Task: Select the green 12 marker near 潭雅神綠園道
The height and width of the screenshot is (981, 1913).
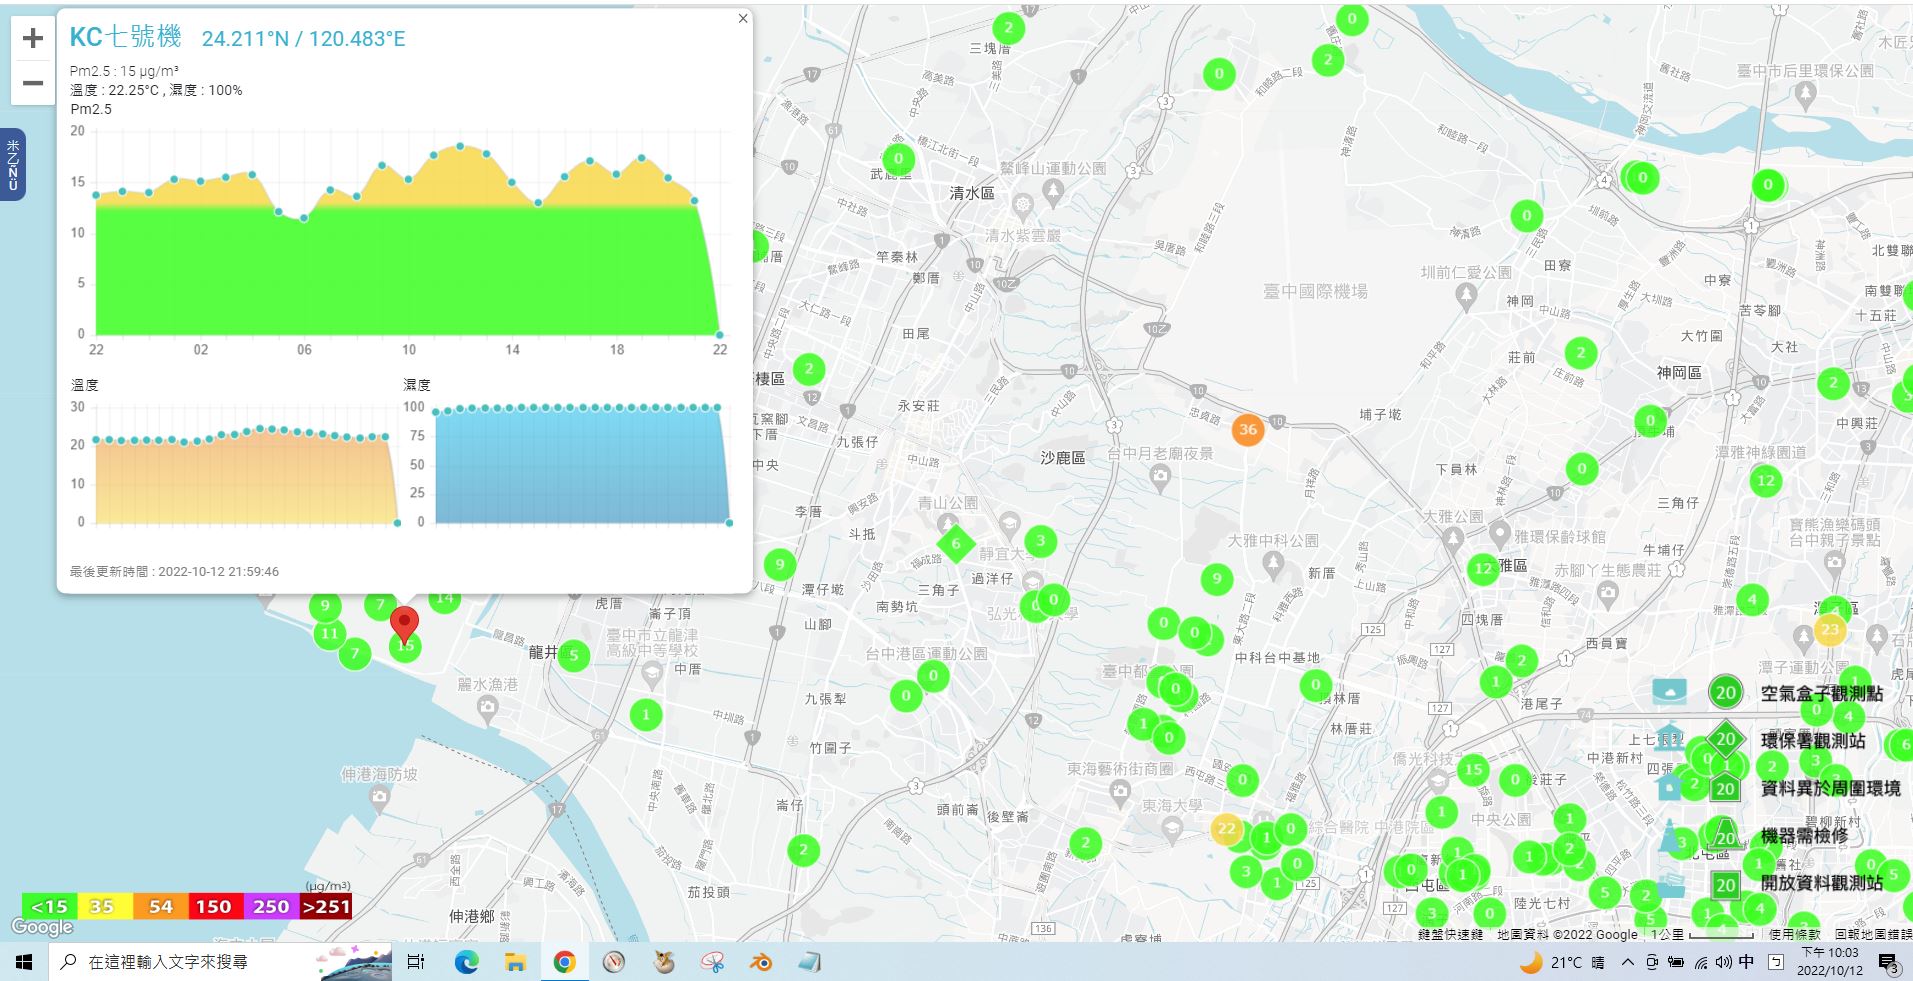Action: pos(1766,481)
